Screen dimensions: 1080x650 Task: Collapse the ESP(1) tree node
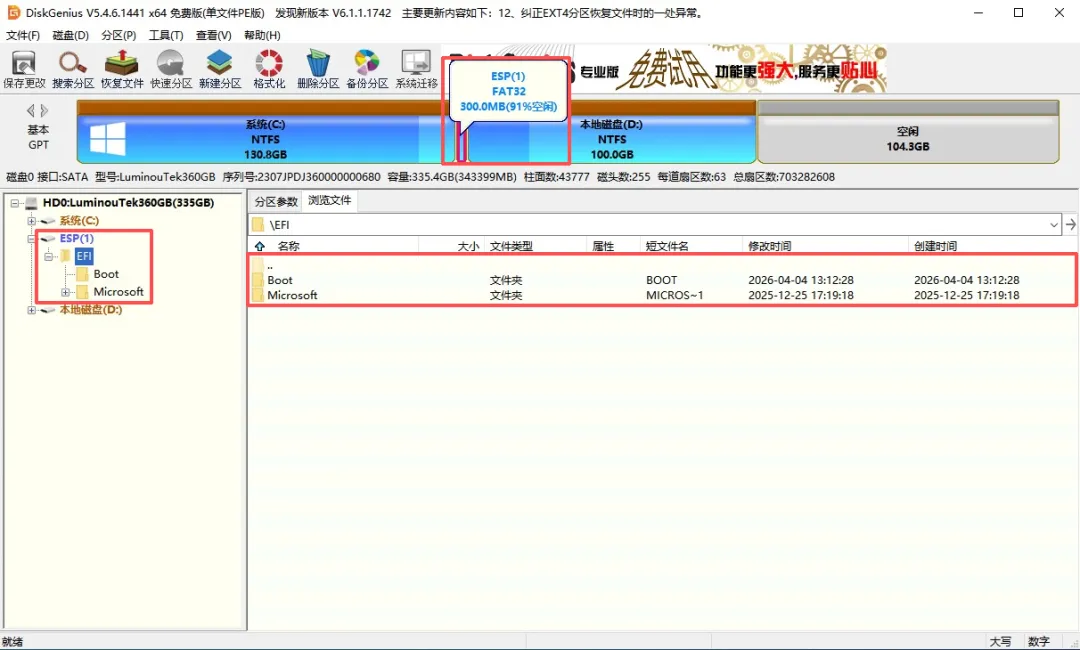[31, 239]
